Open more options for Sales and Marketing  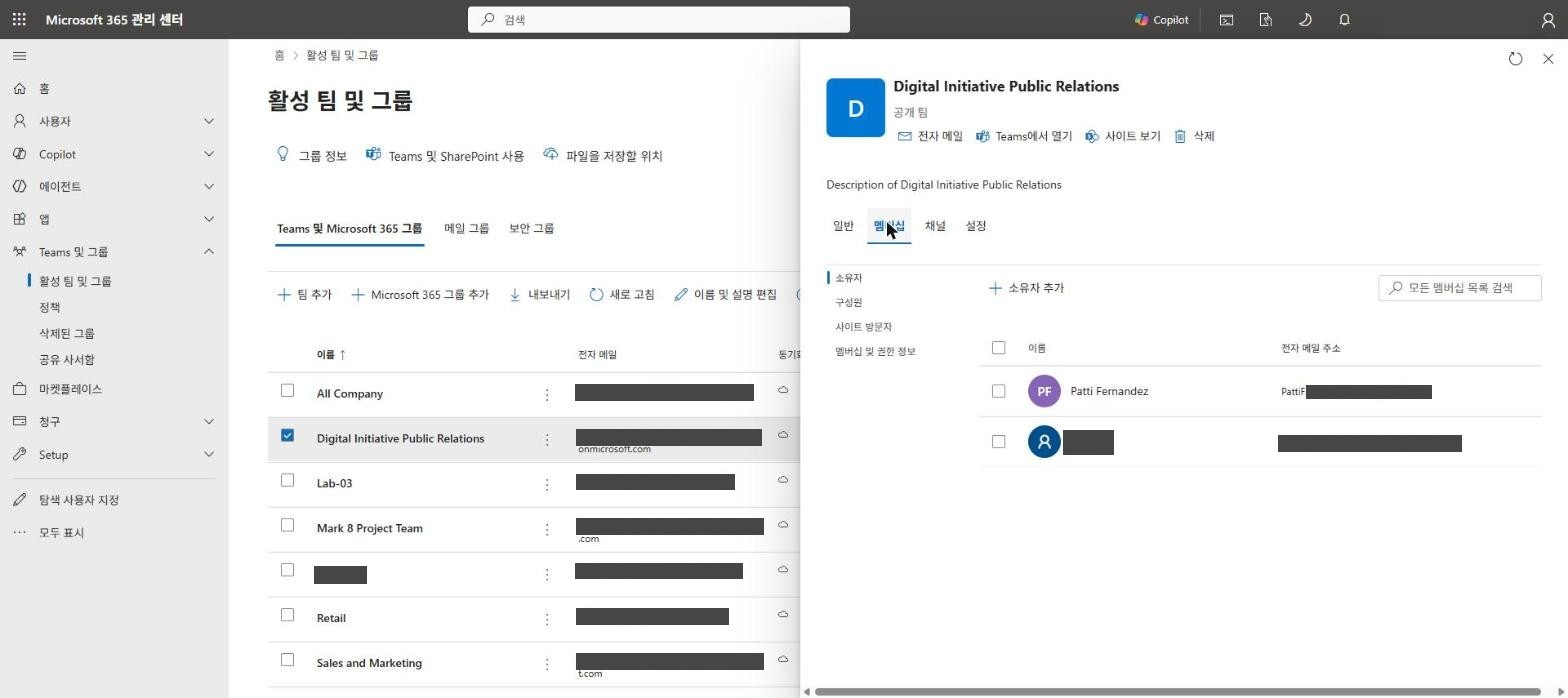click(x=547, y=664)
